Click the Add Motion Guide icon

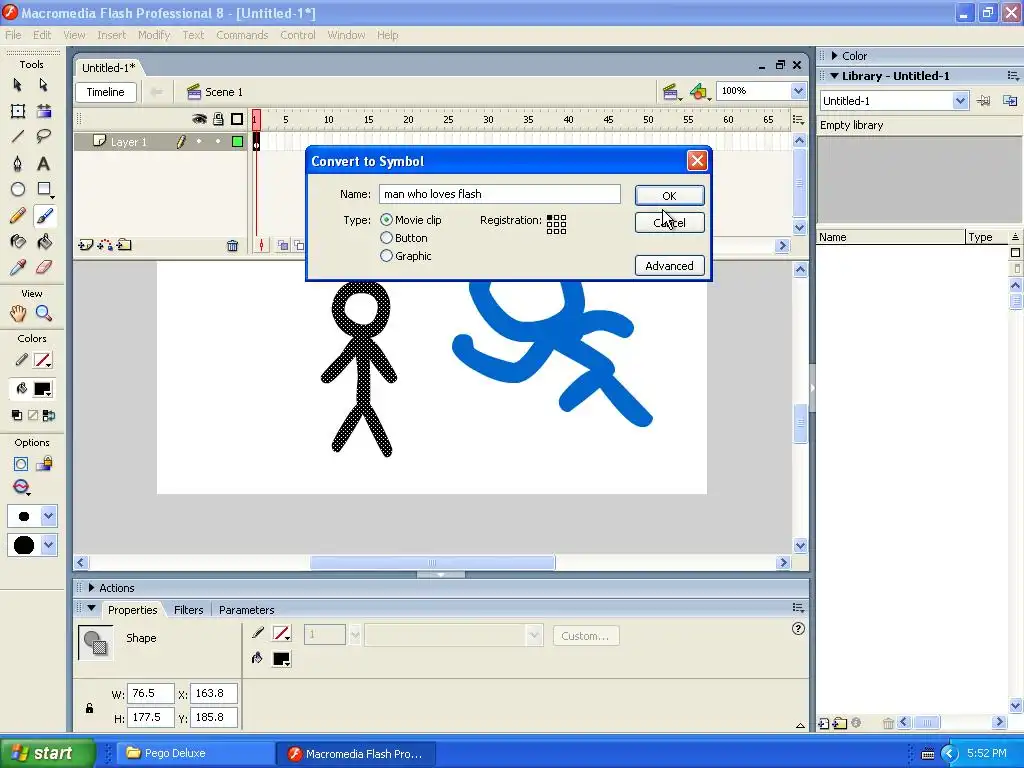104,246
